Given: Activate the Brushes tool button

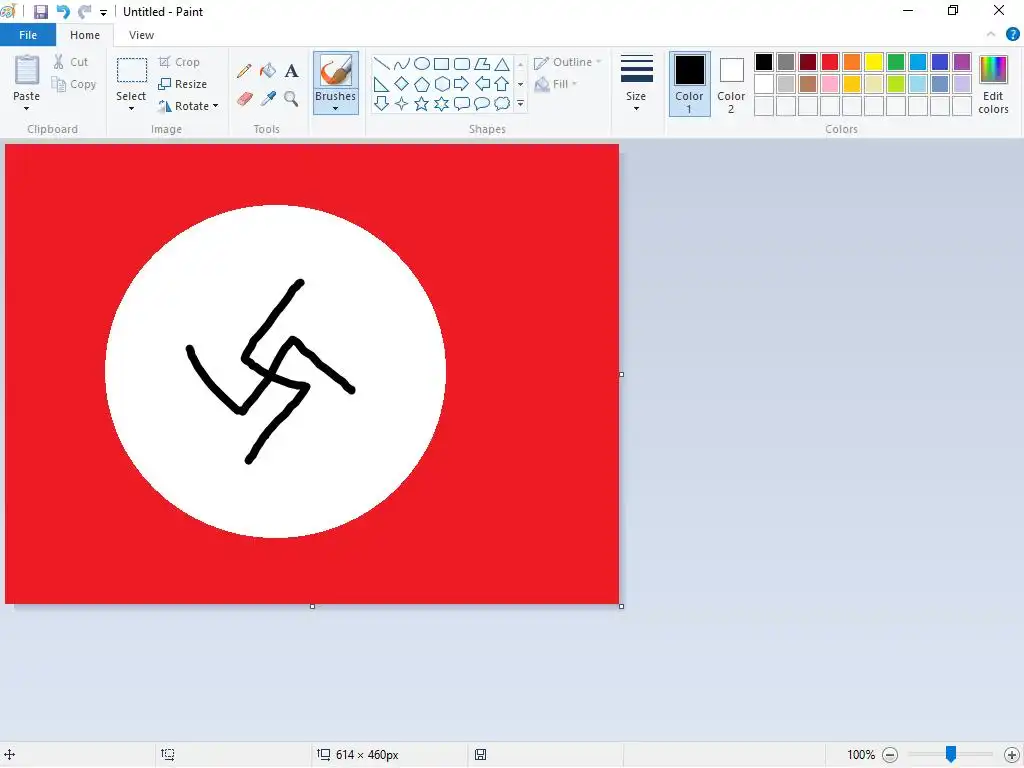Looking at the screenshot, I should [336, 71].
